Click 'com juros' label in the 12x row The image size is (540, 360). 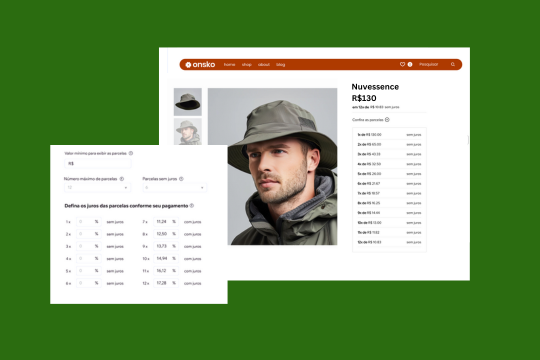(x=193, y=284)
